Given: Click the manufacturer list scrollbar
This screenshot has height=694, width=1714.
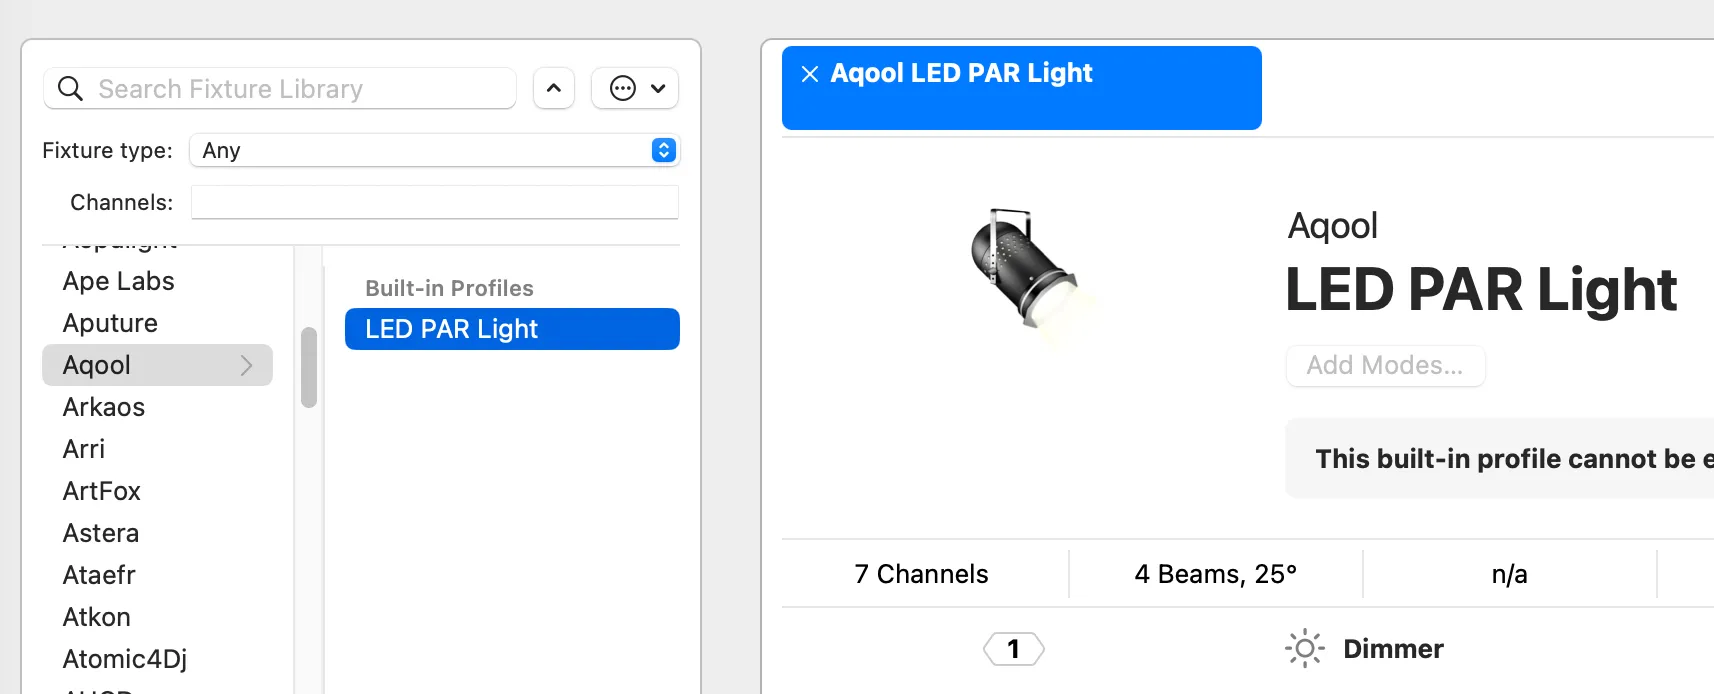Looking at the screenshot, I should pos(309,367).
